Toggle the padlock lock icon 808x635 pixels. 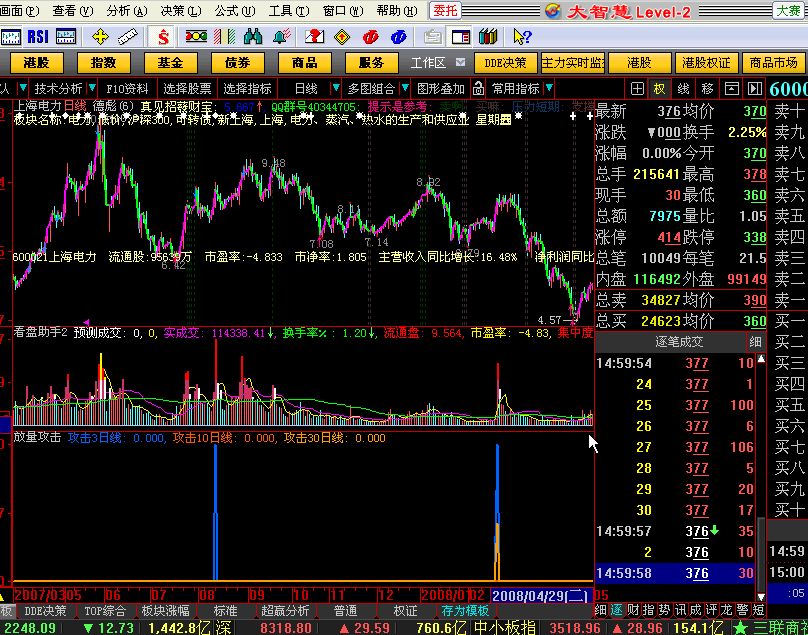pos(478,89)
